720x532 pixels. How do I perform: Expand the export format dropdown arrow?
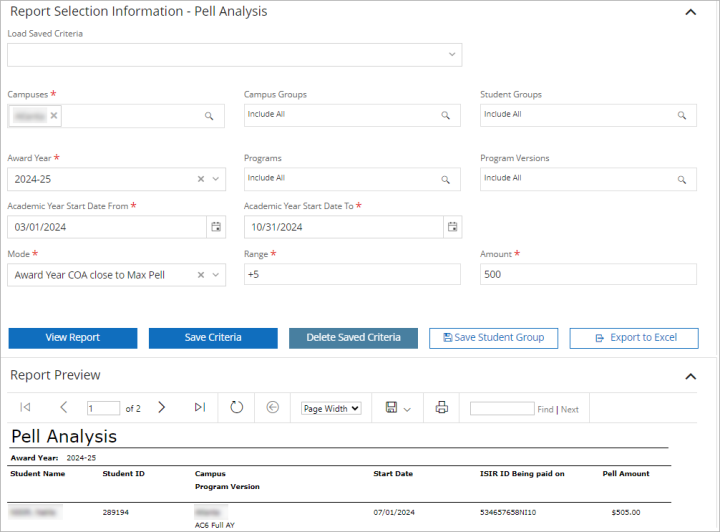pos(407,409)
